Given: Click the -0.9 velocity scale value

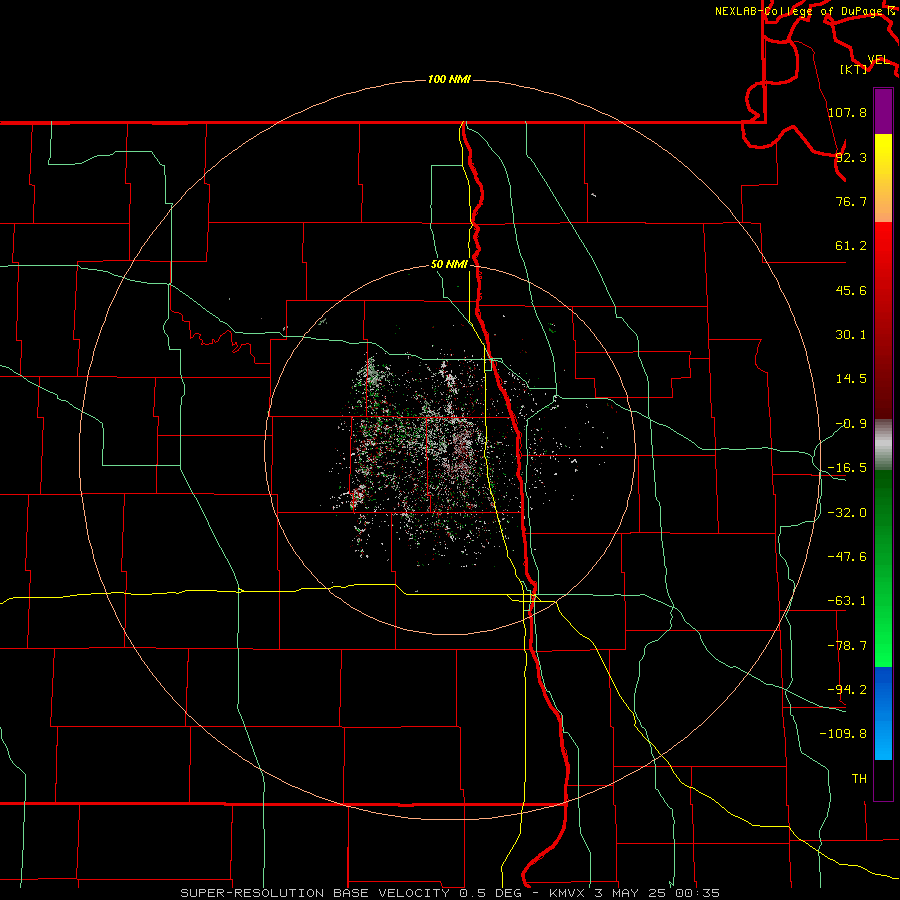Looking at the screenshot, I should [x=851, y=424].
